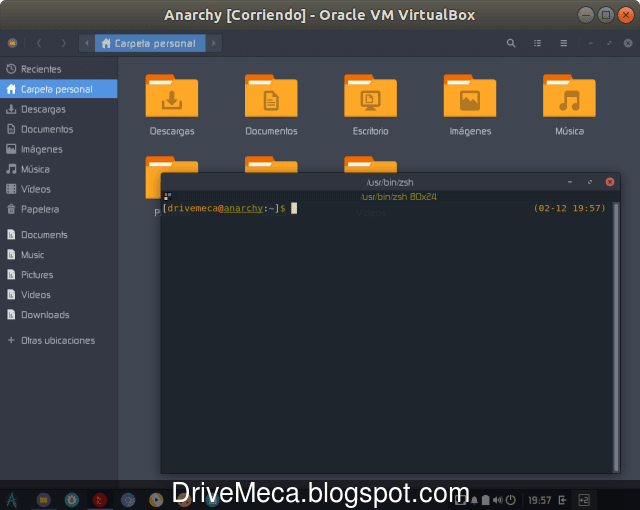
Task: Close the /usr/bin/zsh terminal window
Action: coord(610,182)
